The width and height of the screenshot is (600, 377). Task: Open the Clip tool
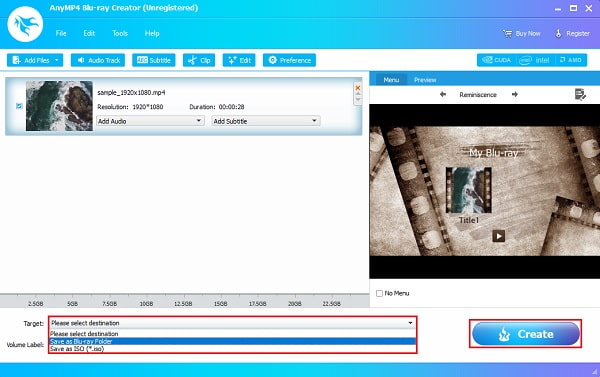[199, 60]
